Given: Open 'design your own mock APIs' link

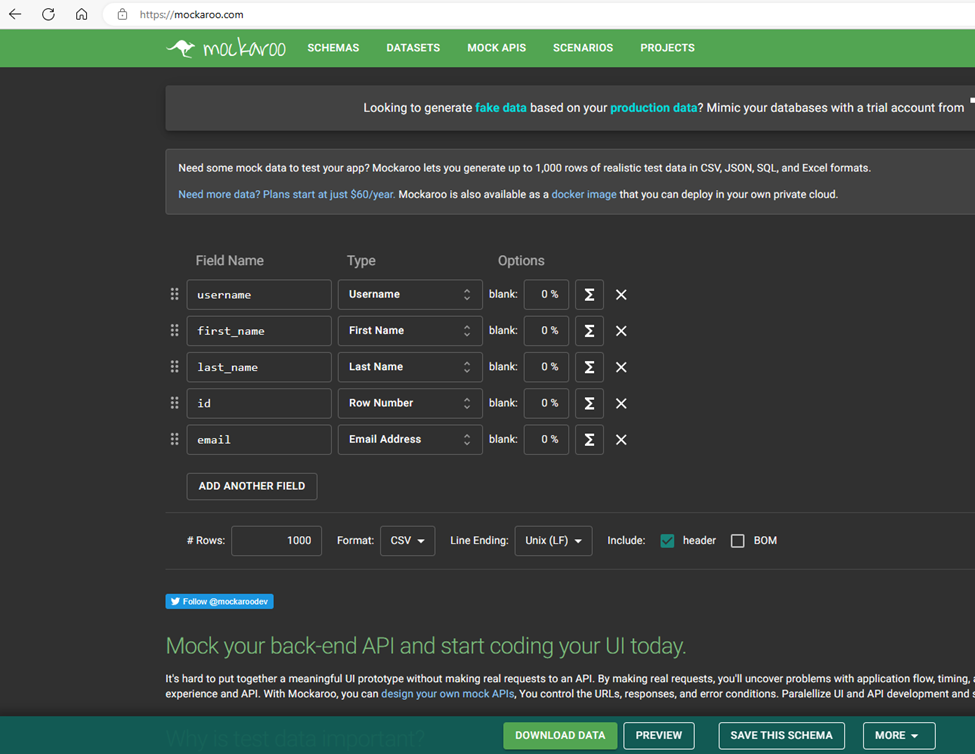Looking at the screenshot, I should click(448, 694).
